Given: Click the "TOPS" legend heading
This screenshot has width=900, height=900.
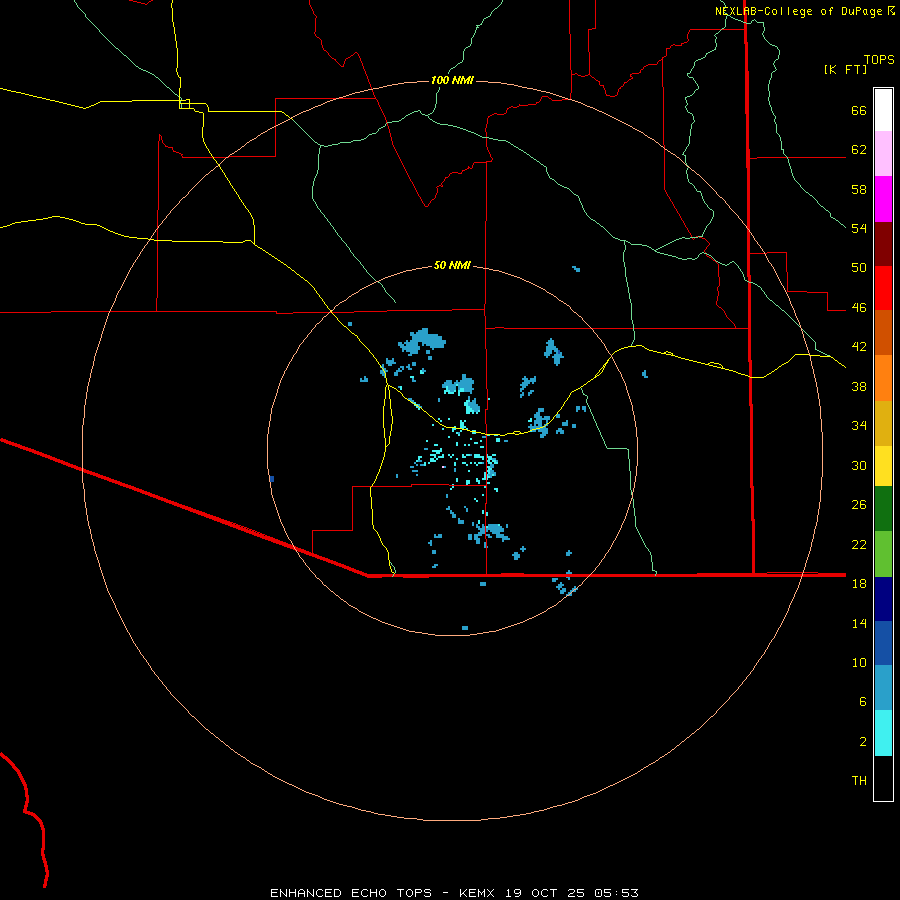Looking at the screenshot, I should pos(879,60).
